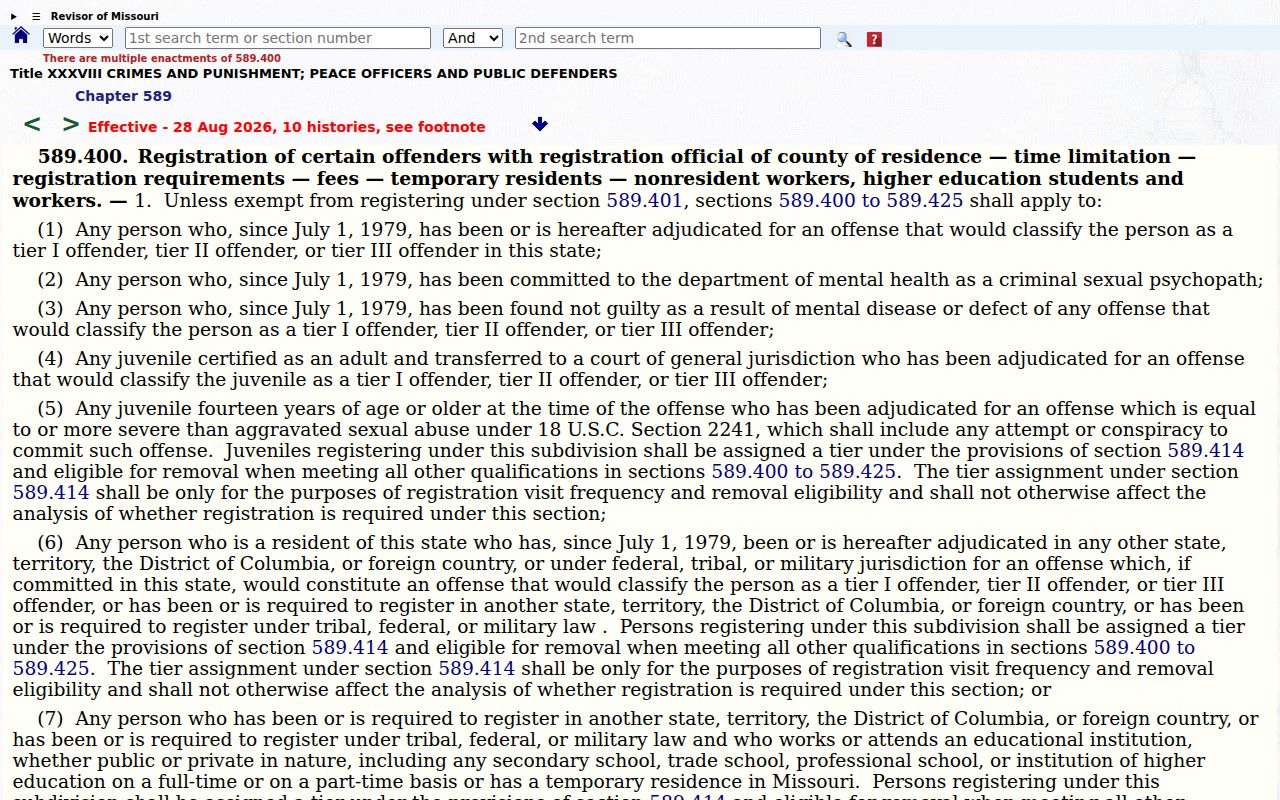Open 589.414 link starting a line in subdivision (5)

51,492
